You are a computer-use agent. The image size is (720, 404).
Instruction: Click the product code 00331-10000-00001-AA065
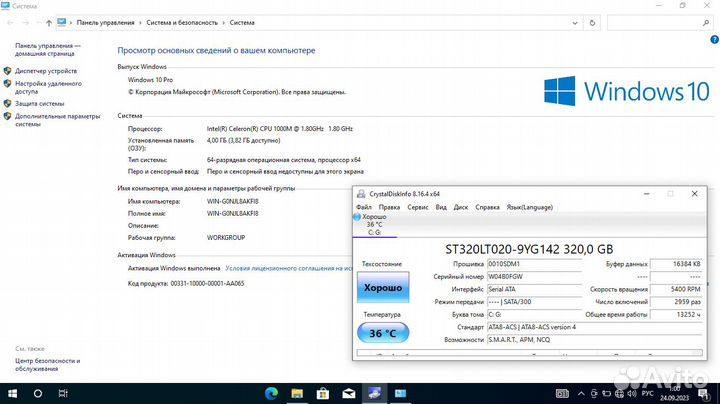click(207, 283)
